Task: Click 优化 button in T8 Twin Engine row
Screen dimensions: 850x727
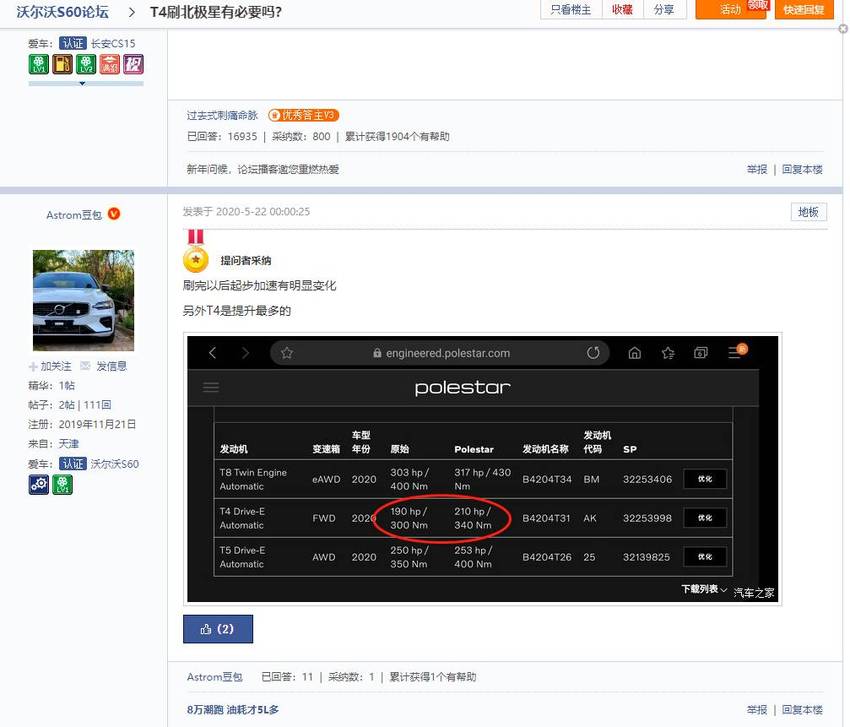Action: coord(705,479)
